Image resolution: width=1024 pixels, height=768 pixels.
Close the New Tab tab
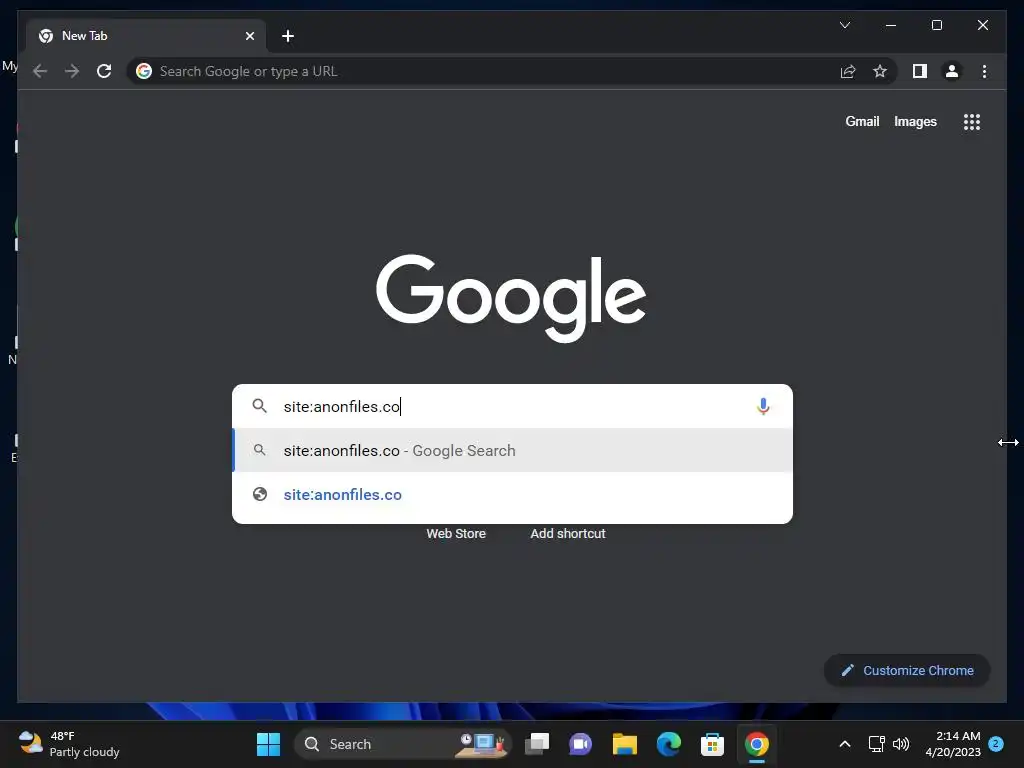pos(249,36)
